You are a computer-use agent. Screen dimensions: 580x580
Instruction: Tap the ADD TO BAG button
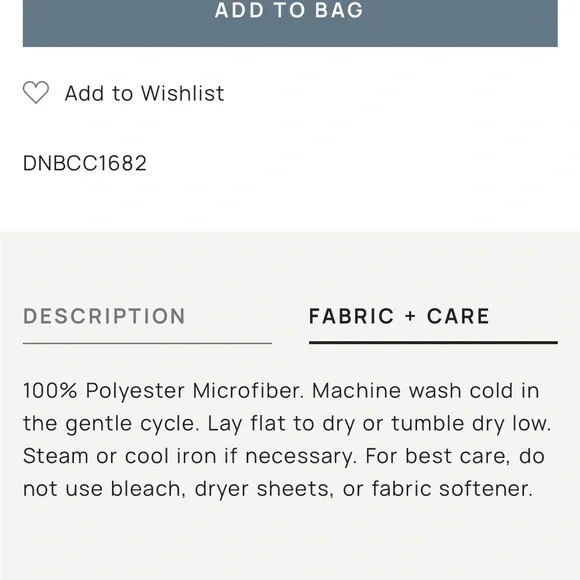coord(290,23)
